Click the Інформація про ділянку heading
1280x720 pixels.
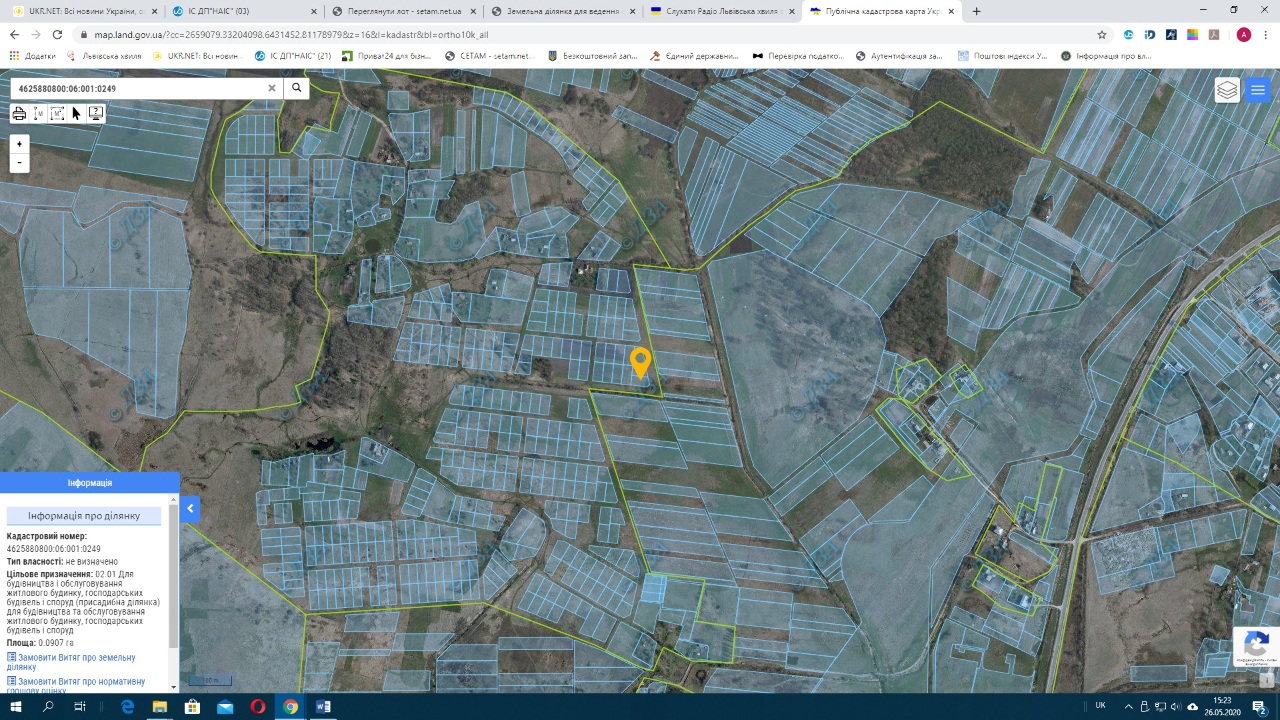click(x=84, y=516)
